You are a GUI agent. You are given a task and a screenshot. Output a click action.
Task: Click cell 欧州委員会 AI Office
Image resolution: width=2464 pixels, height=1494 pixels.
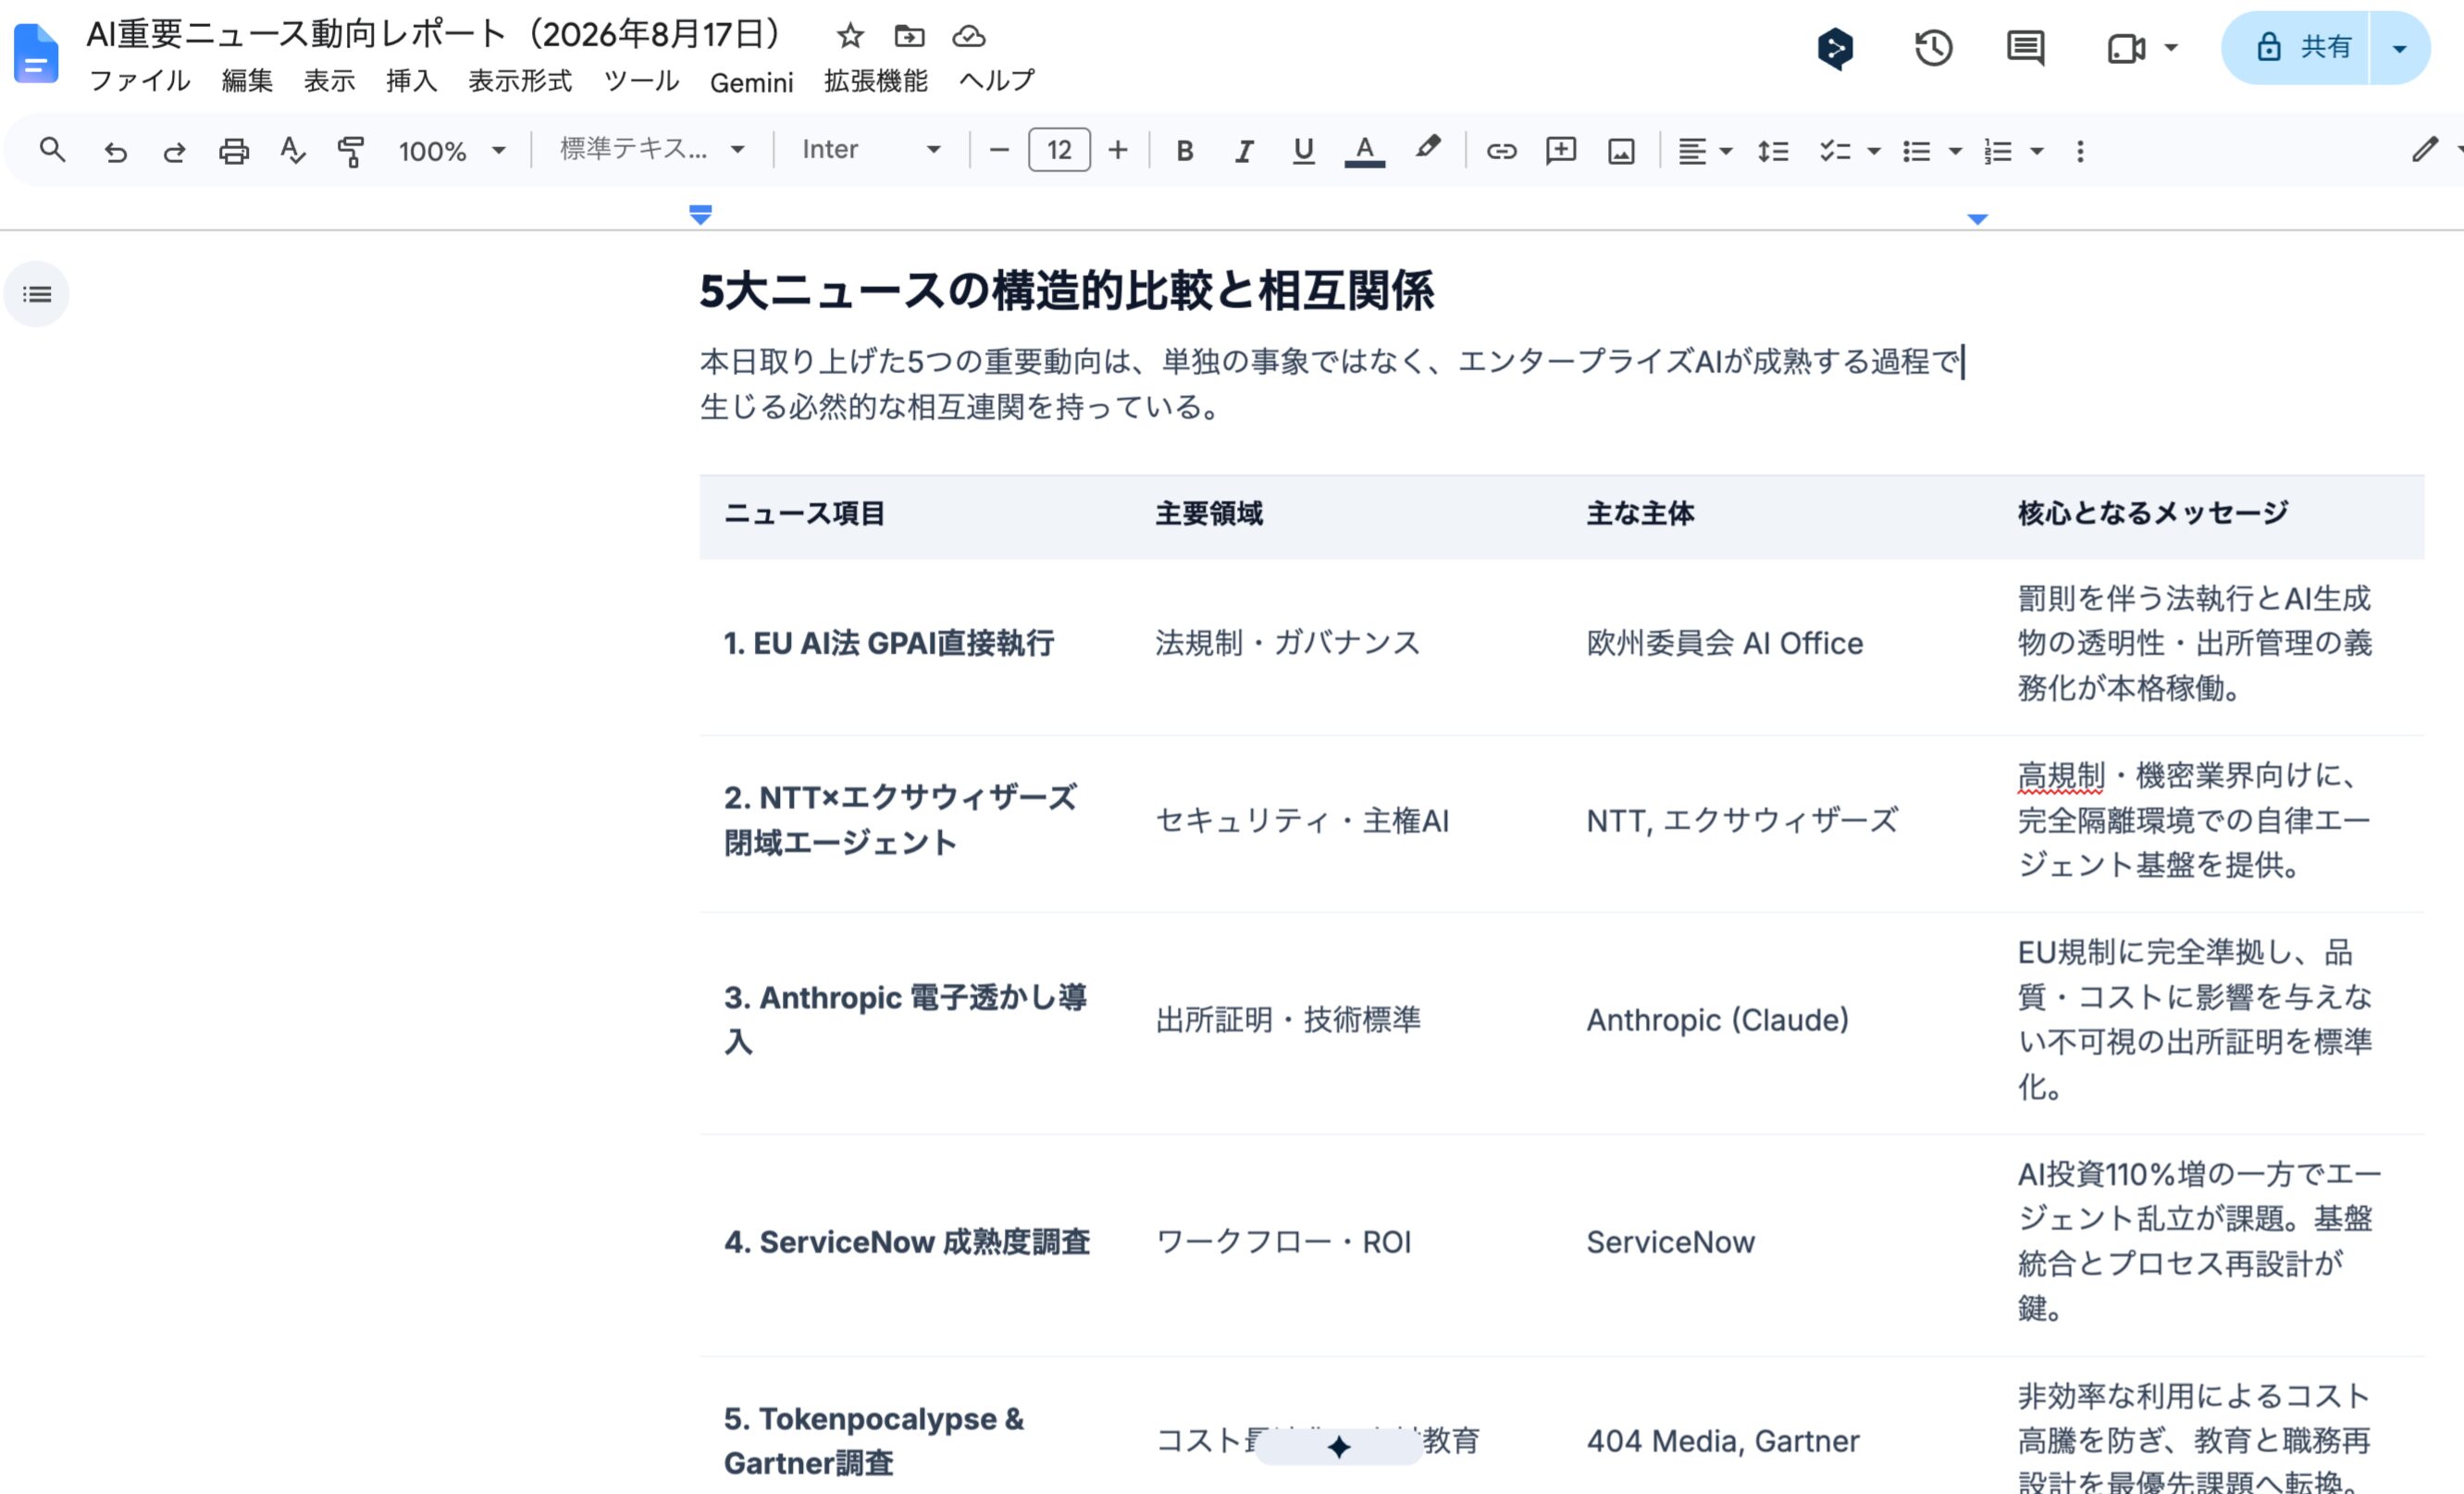tap(1724, 643)
